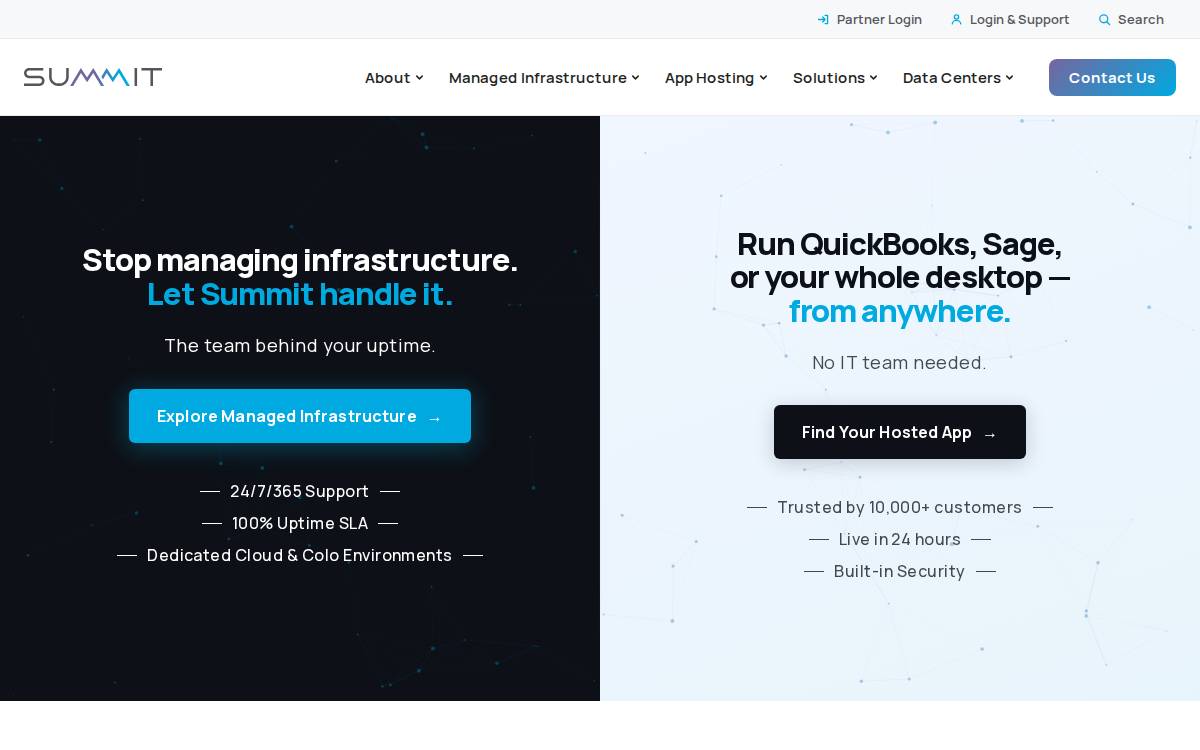Click Explore Managed Infrastructure button
Viewport: 1200px width, 750px height.
300,416
